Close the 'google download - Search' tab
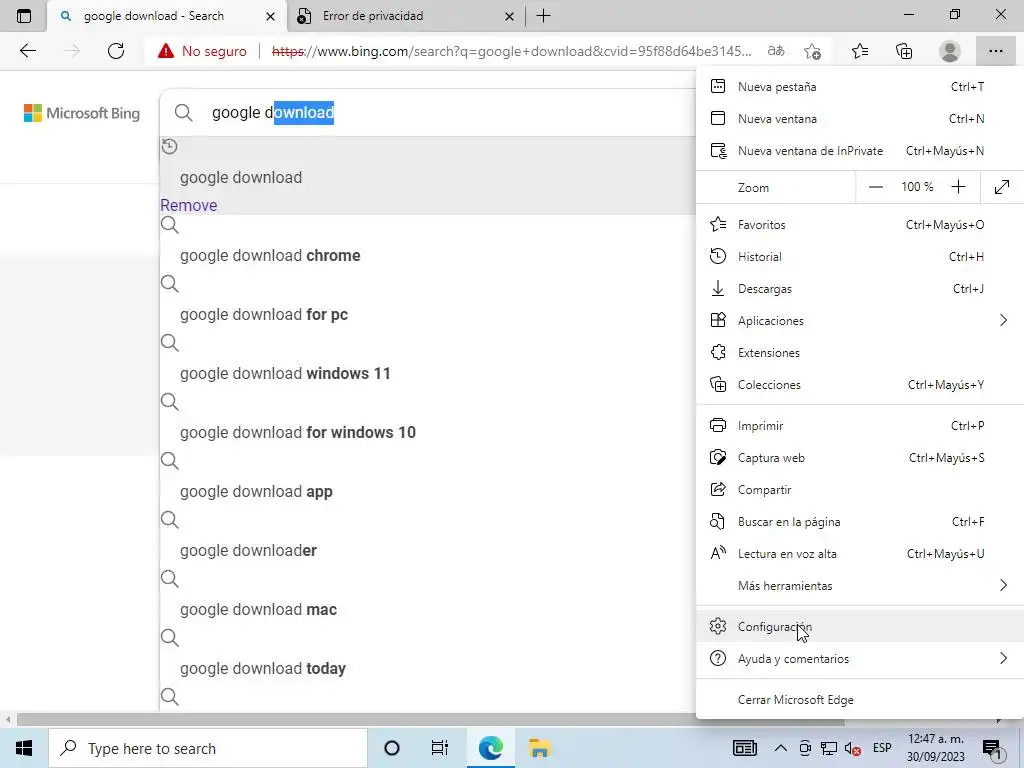This screenshot has width=1024, height=768. pyautogui.click(x=270, y=16)
